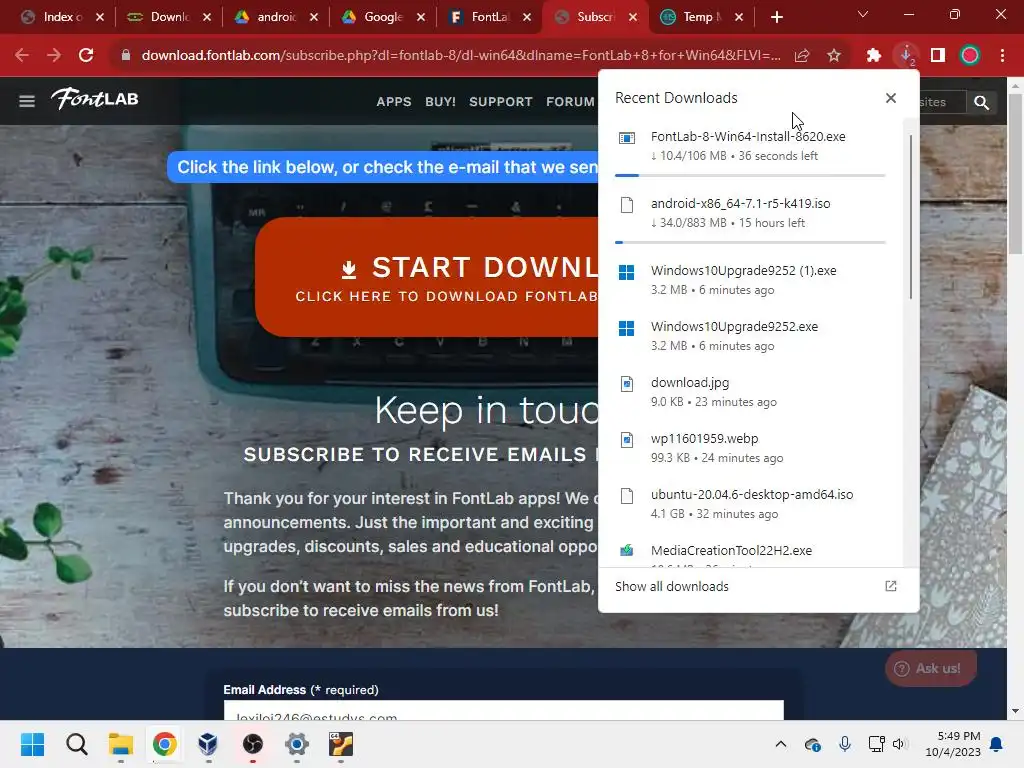Reload the current page
This screenshot has width=1024, height=768.
(86, 56)
